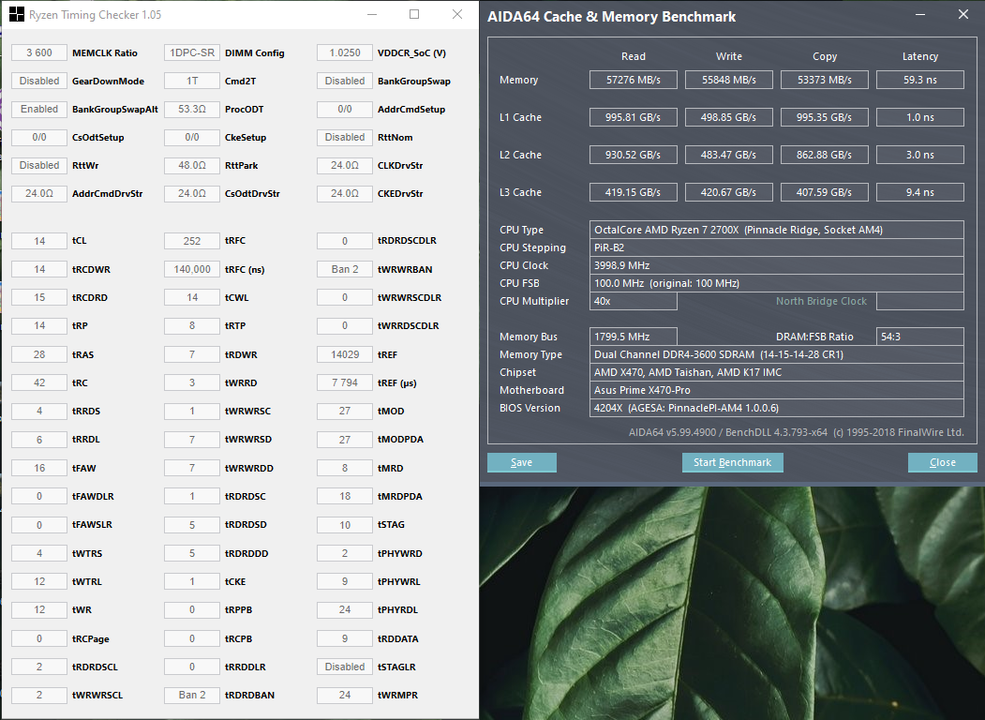Screen dimensions: 985x720
Task: Click the tREF (µs) 7 794 box
Action: (x=345, y=383)
